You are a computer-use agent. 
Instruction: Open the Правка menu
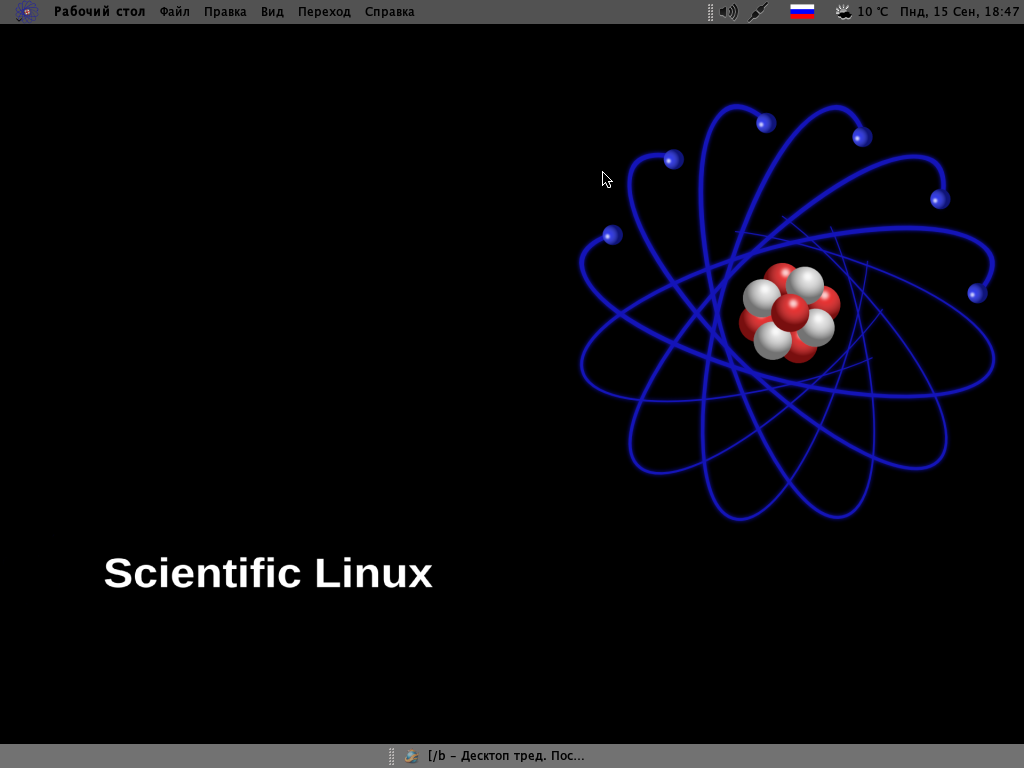click(x=225, y=12)
